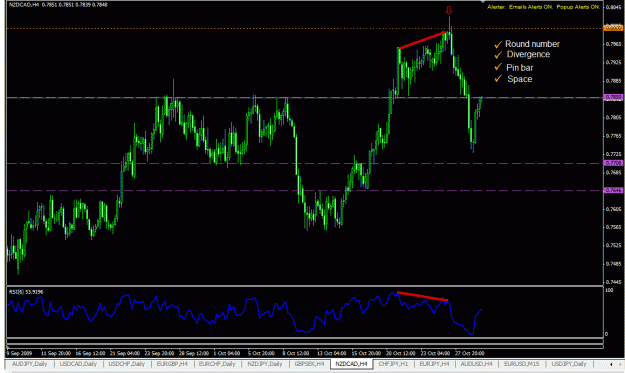
Task: Click the checkmark beside Pin bar
Action: (x=498, y=67)
